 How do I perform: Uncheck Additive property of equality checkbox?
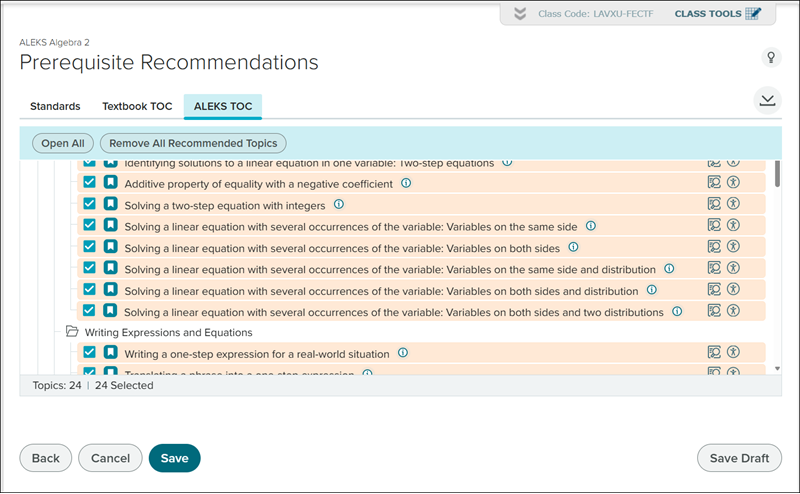(x=90, y=184)
